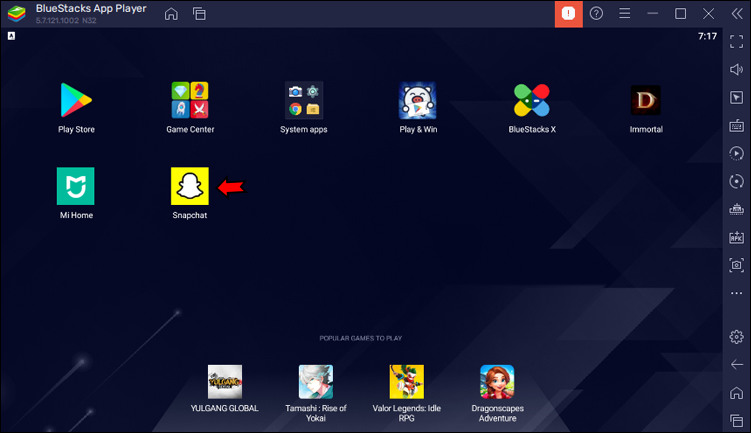Open the hamburger menu in title bar
The width and height of the screenshot is (751, 433).
tap(625, 13)
